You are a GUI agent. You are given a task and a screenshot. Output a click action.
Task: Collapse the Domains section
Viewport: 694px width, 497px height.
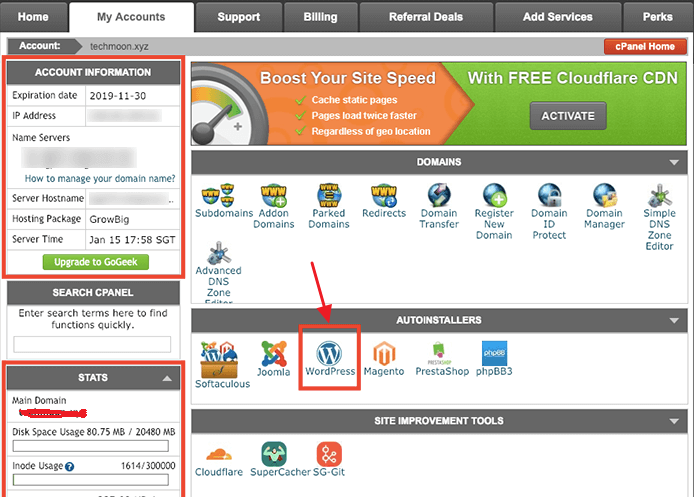(675, 162)
